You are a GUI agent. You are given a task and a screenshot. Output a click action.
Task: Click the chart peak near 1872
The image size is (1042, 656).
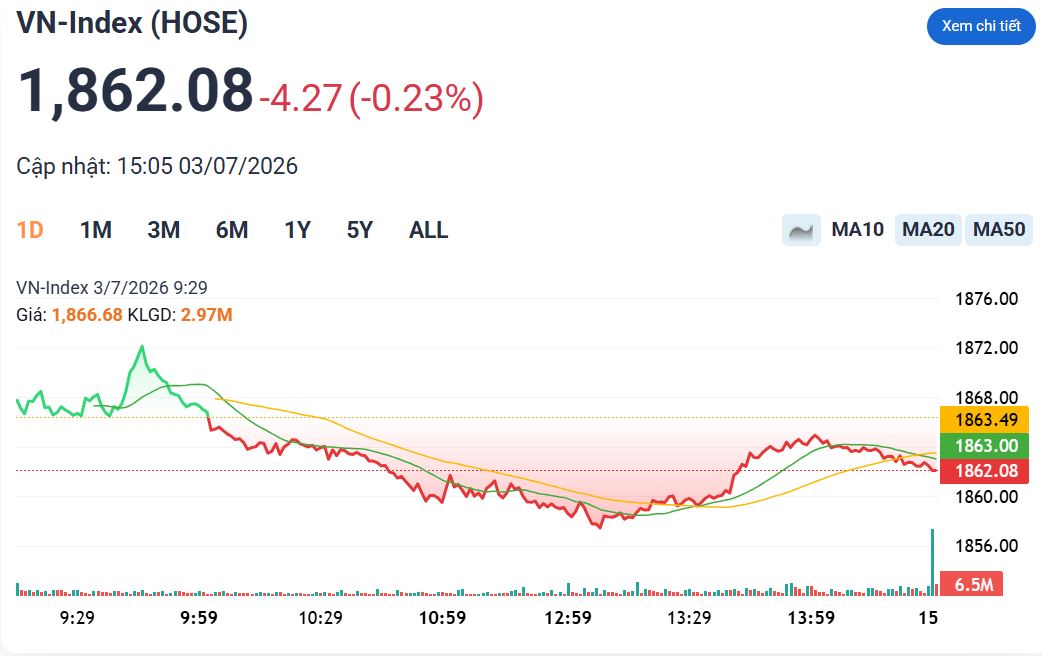tap(142, 347)
